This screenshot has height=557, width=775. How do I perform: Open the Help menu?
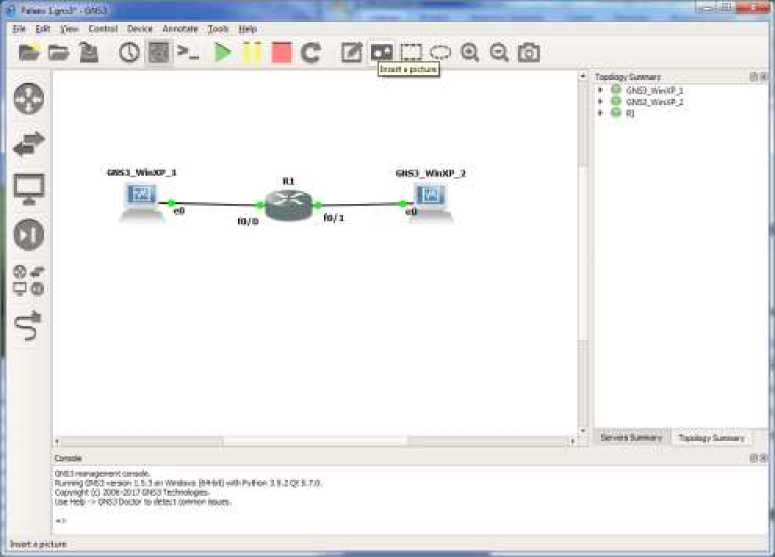pos(248,29)
